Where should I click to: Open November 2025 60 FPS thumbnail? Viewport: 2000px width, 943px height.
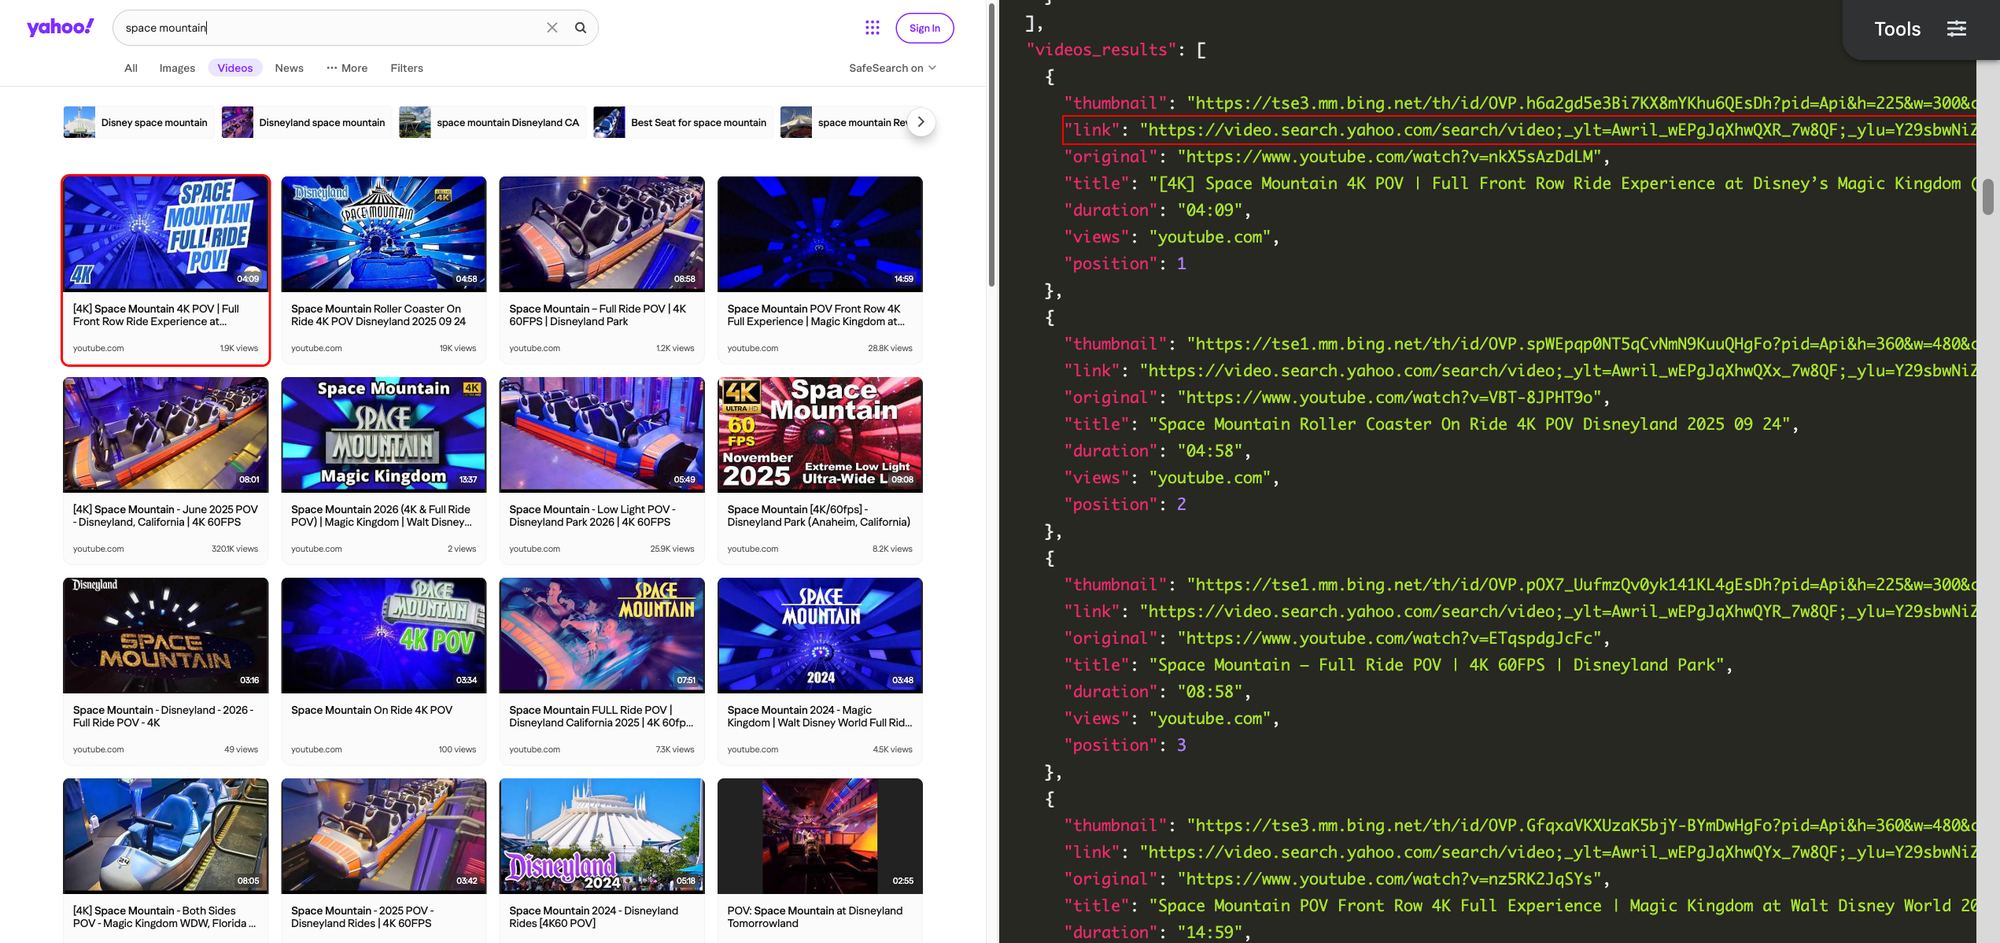[x=820, y=435]
